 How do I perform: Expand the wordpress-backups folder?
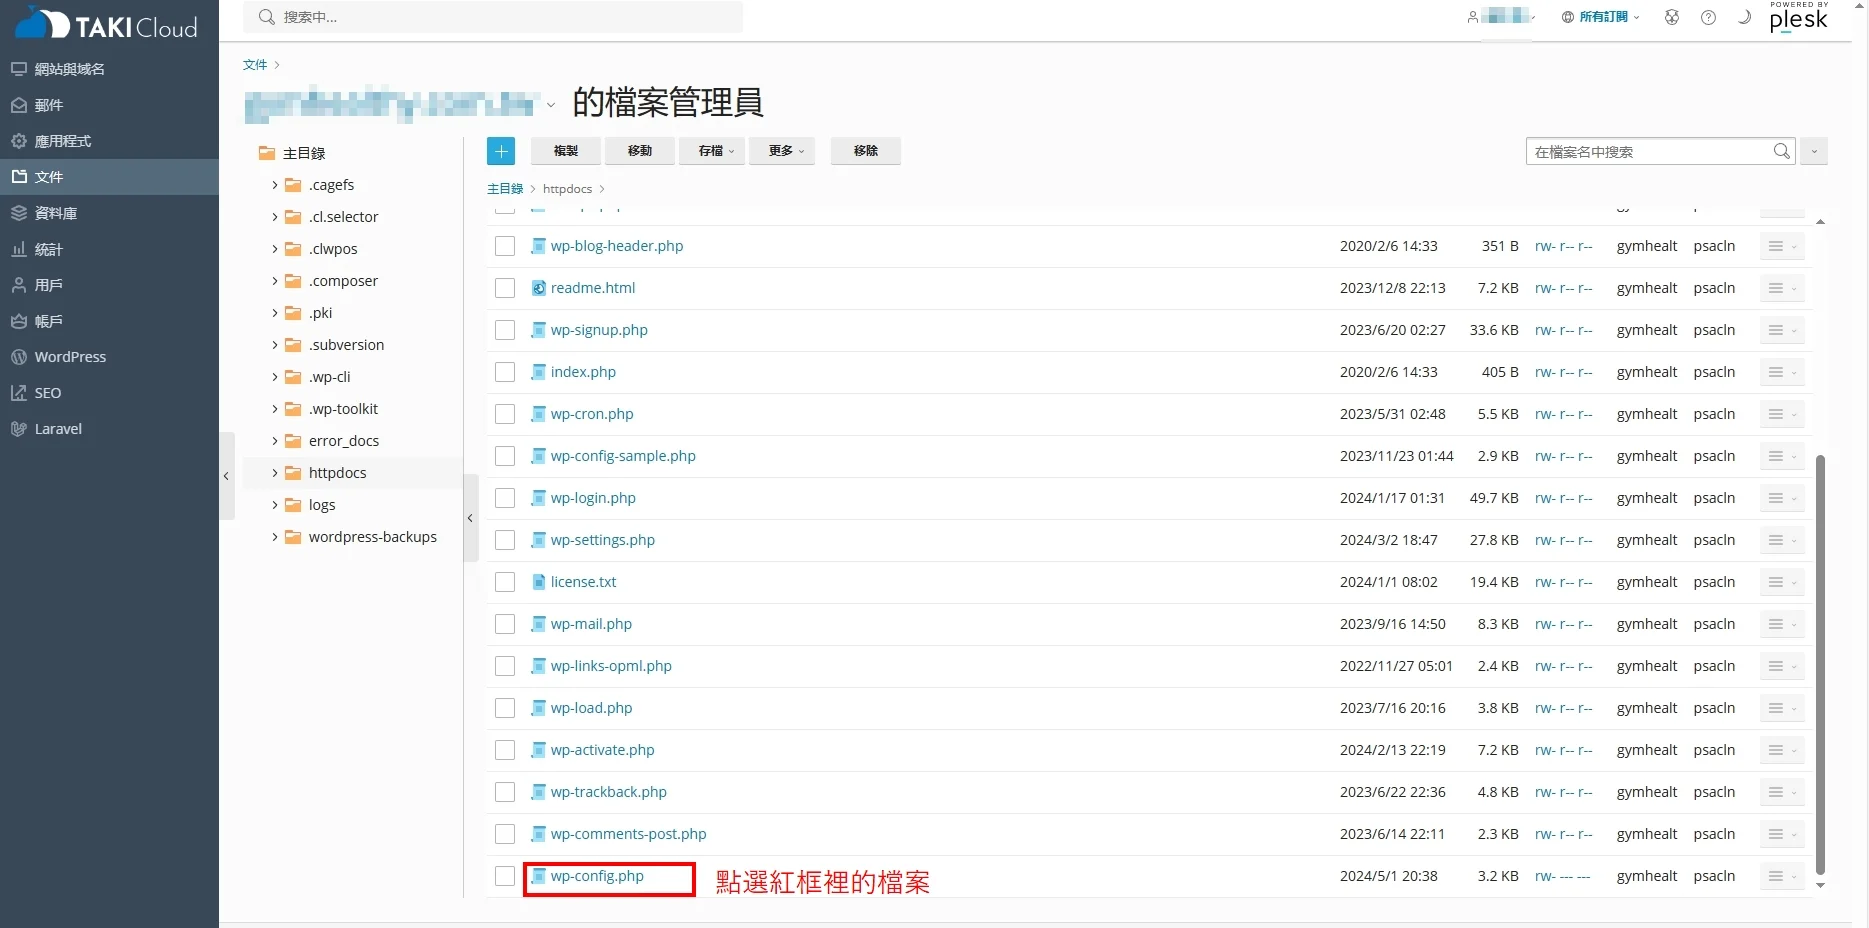(x=275, y=537)
